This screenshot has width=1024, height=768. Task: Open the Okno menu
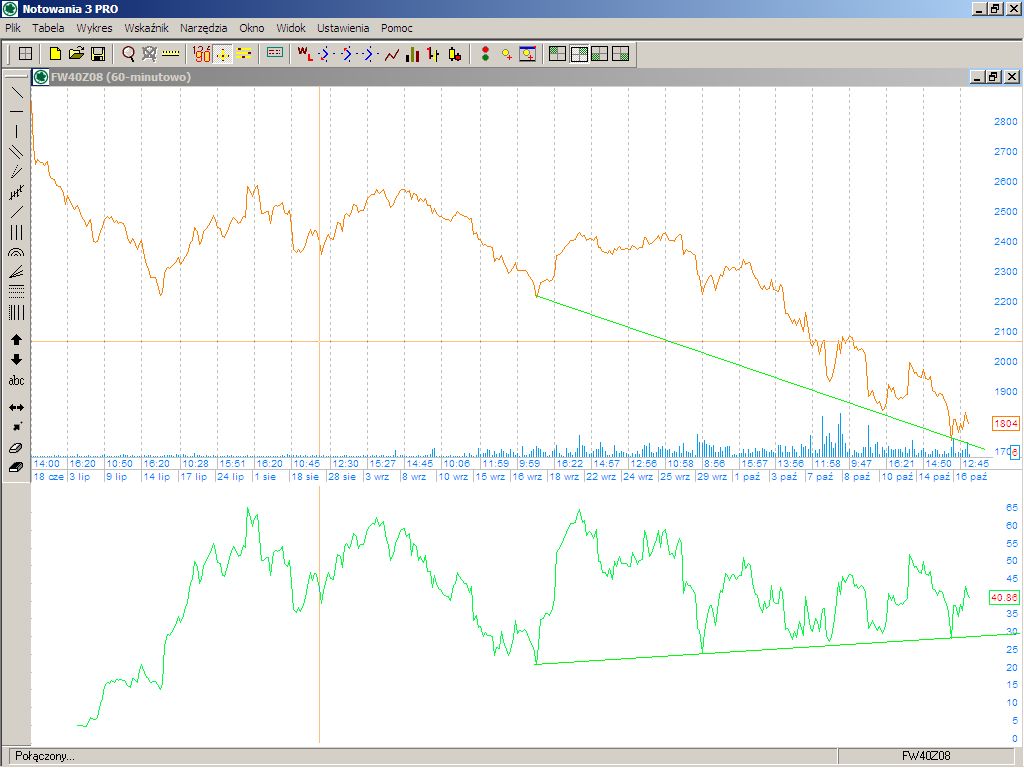pyautogui.click(x=251, y=27)
